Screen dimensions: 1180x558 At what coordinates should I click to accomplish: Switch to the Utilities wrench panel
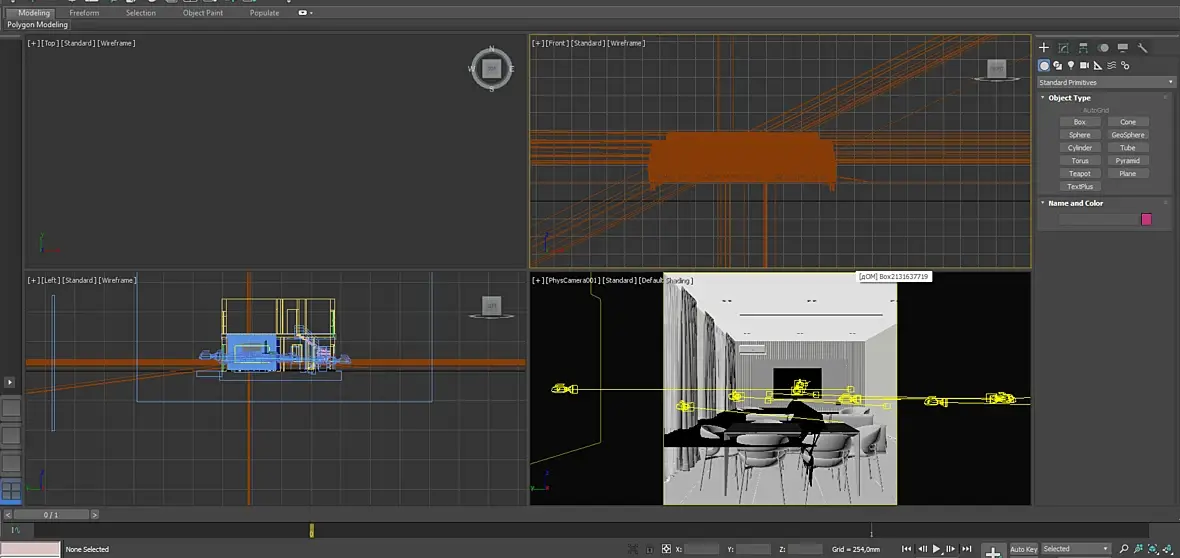[1143, 47]
